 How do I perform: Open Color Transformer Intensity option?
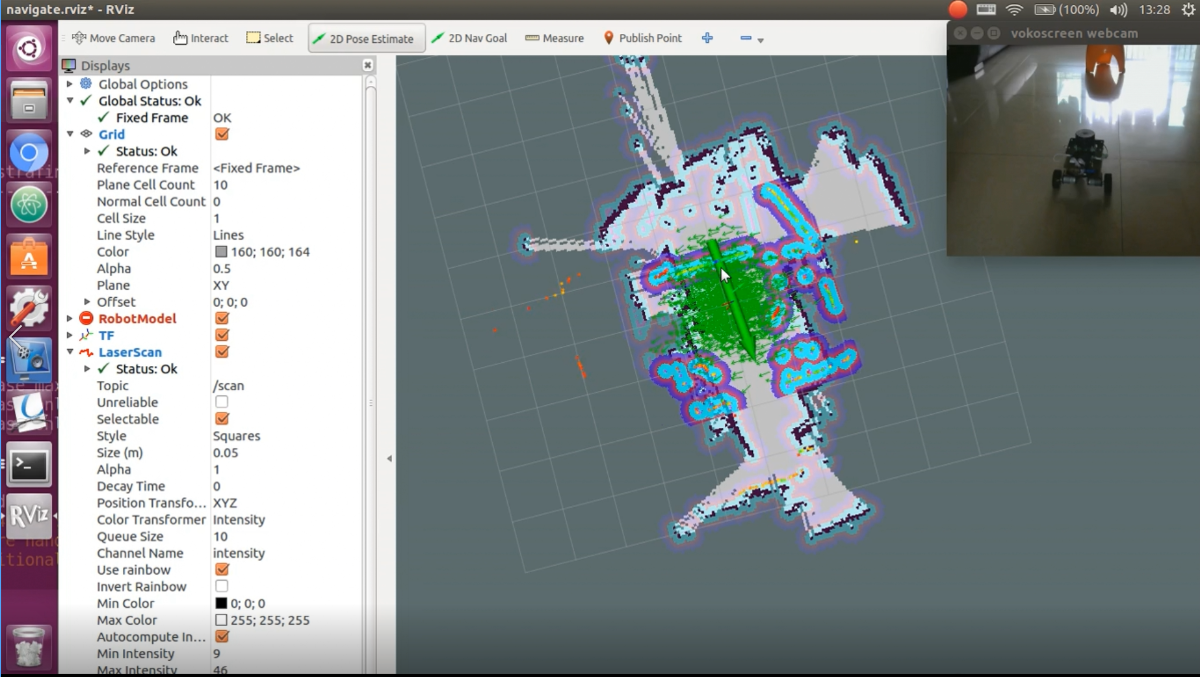coord(287,520)
